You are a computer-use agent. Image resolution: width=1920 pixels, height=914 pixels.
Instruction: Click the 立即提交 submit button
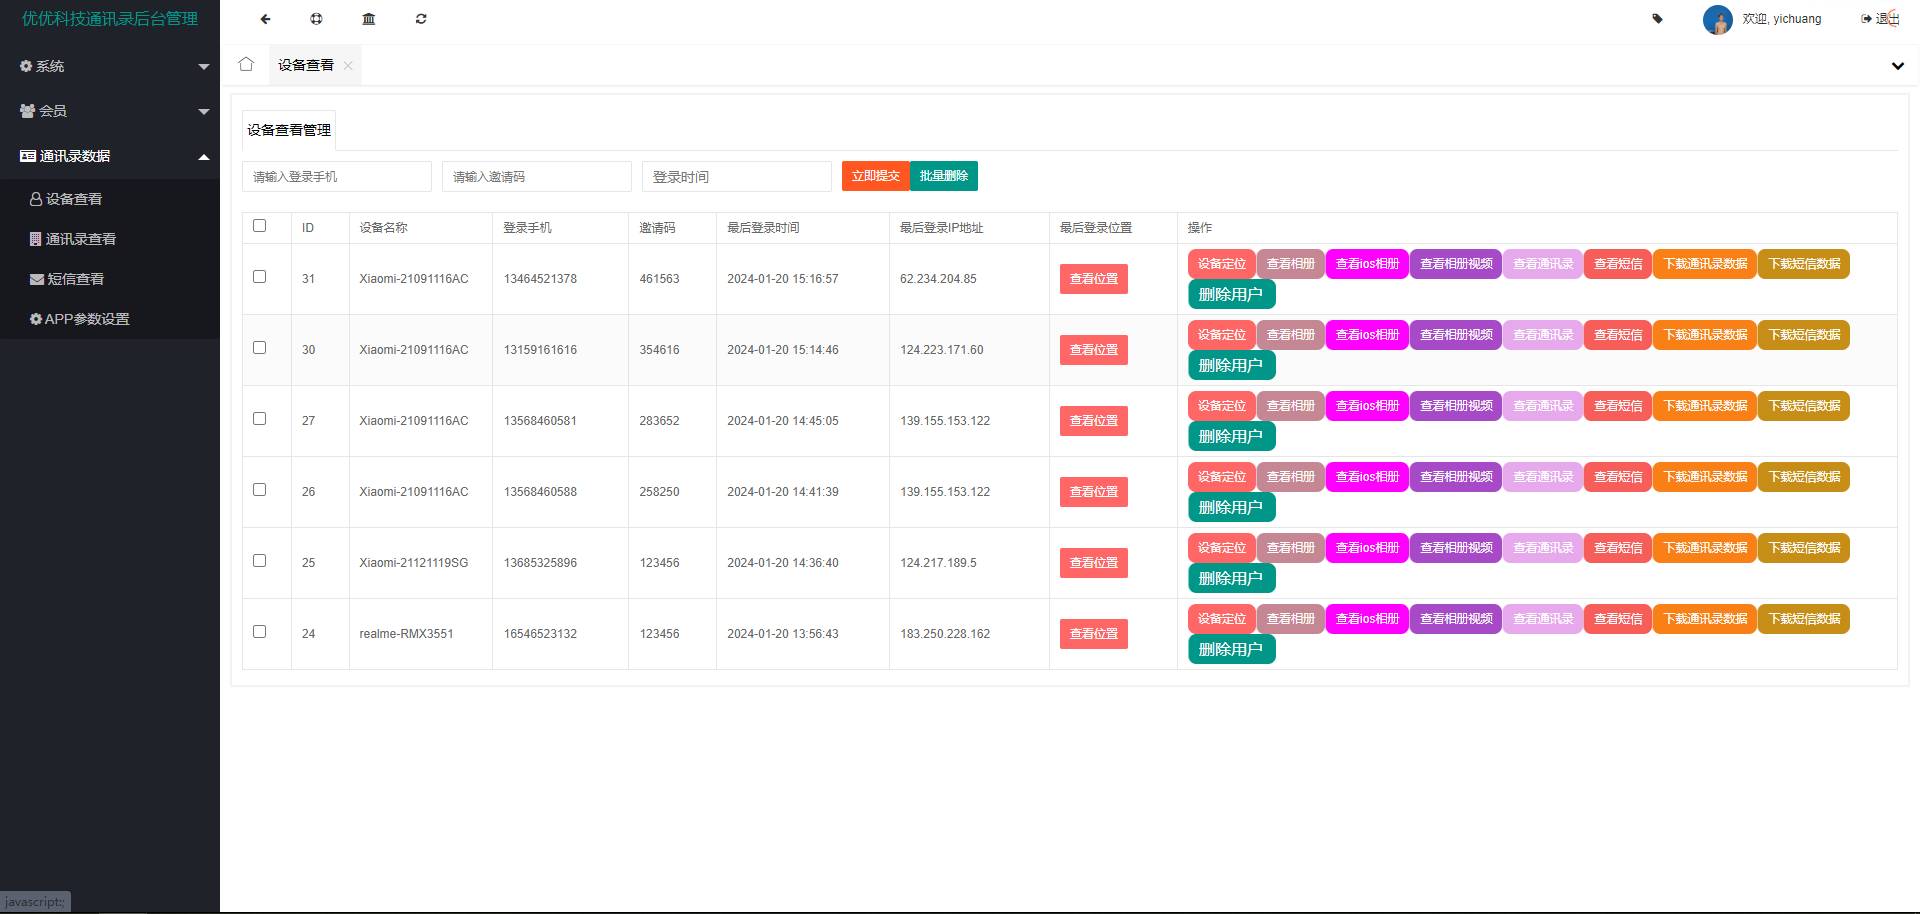coord(875,176)
